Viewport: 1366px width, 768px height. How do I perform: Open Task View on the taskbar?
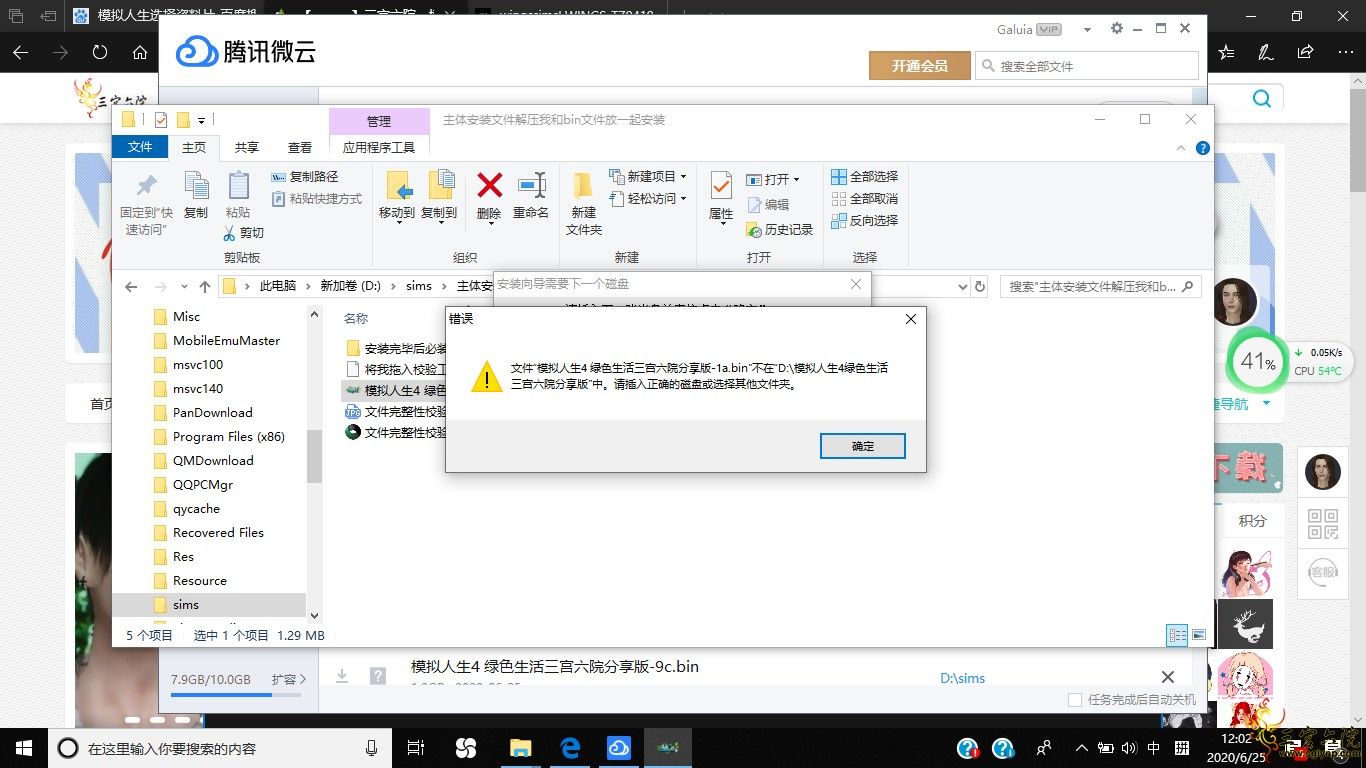point(417,748)
